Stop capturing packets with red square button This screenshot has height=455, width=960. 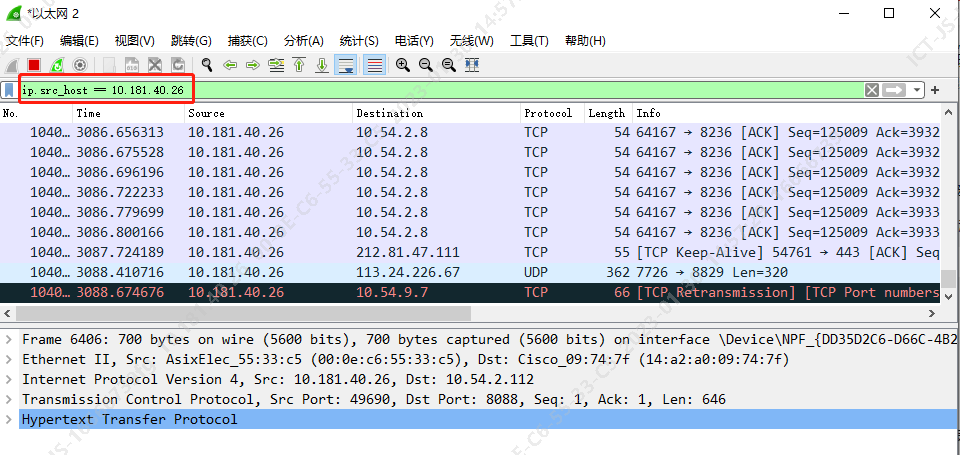[x=34, y=65]
